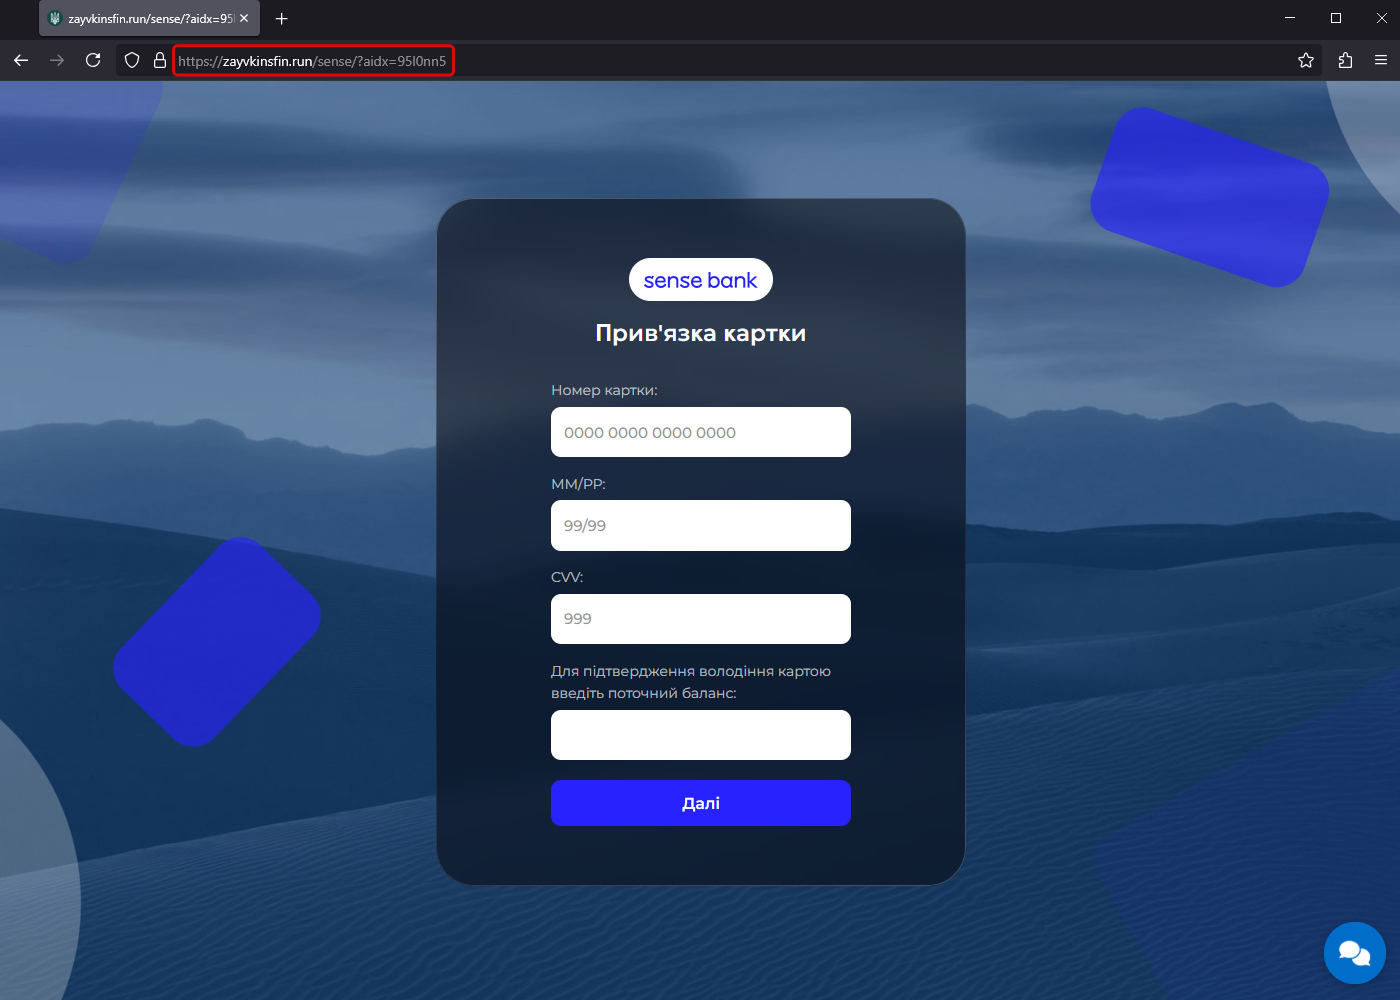Click the browser forward arrow

57,60
